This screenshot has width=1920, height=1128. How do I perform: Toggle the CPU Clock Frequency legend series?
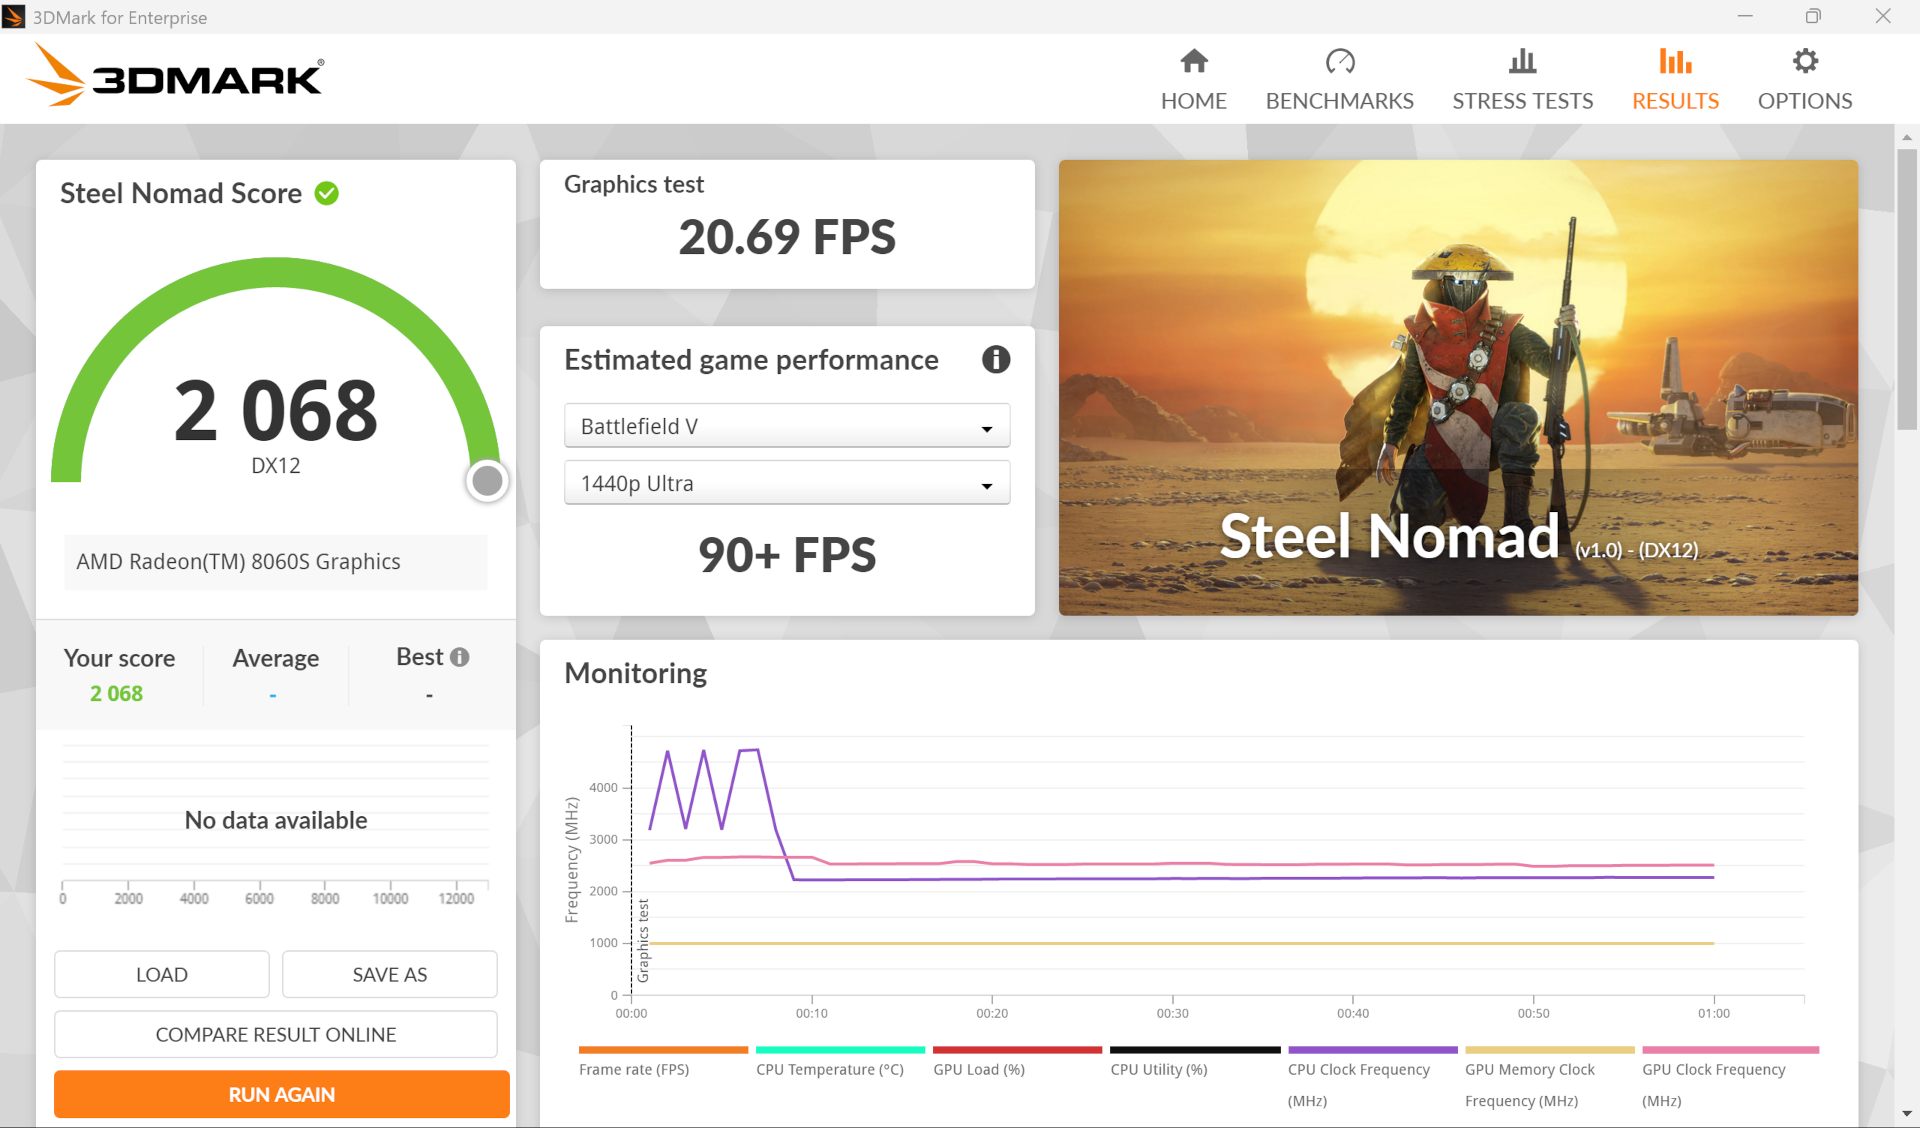click(1357, 1069)
